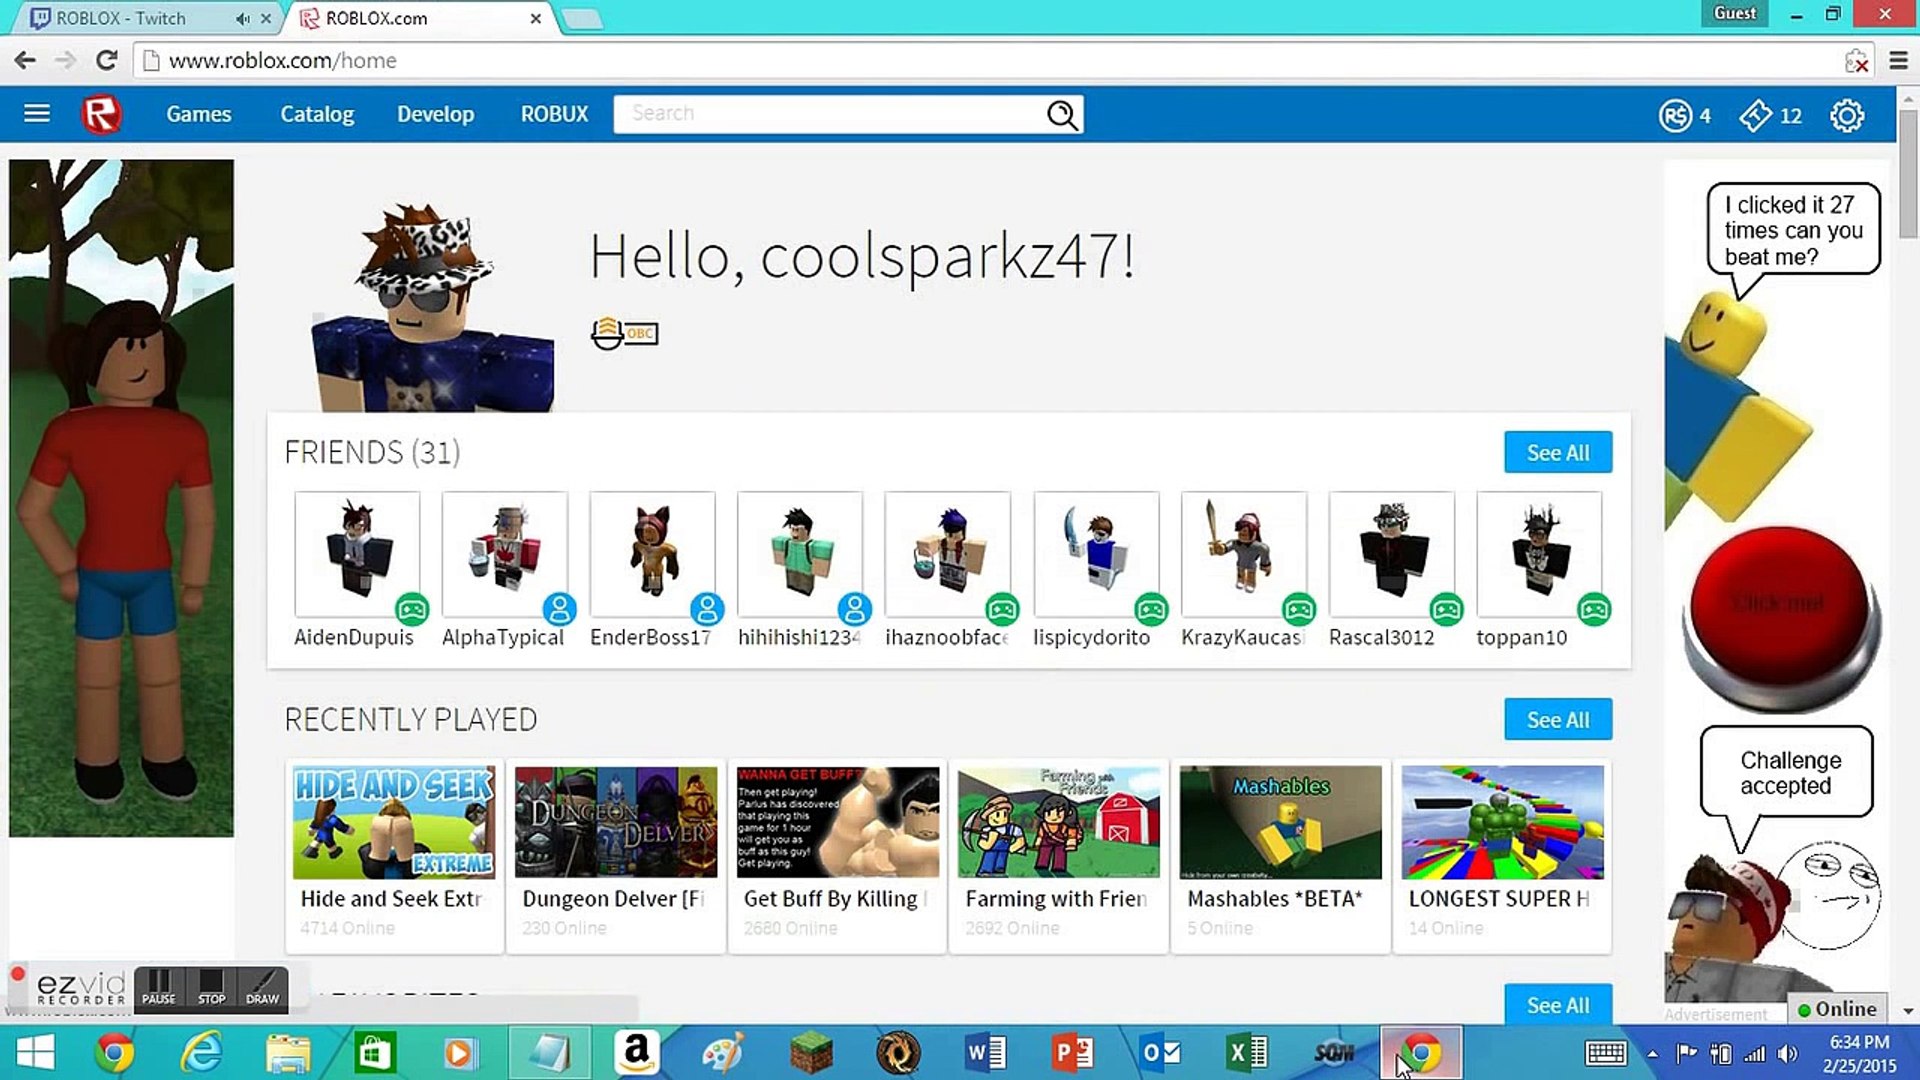Click the OBC membership badge icon
The height and width of the screenshot is (1080, 1920).
click(x=625, y=333)
